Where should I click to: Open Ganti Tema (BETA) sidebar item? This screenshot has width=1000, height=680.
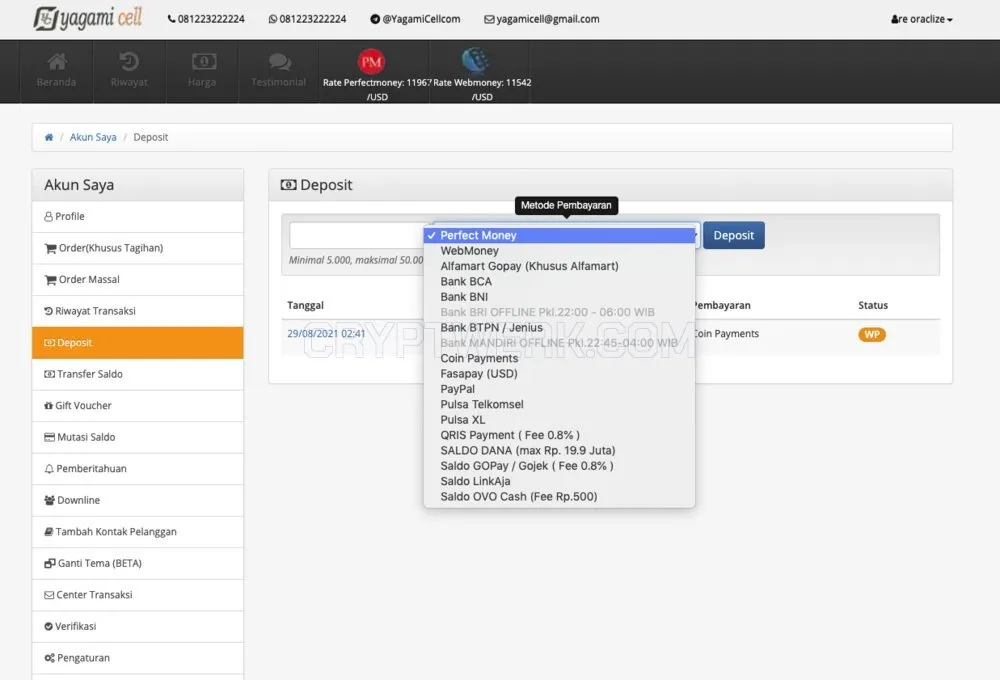click(x=138, y=563)
